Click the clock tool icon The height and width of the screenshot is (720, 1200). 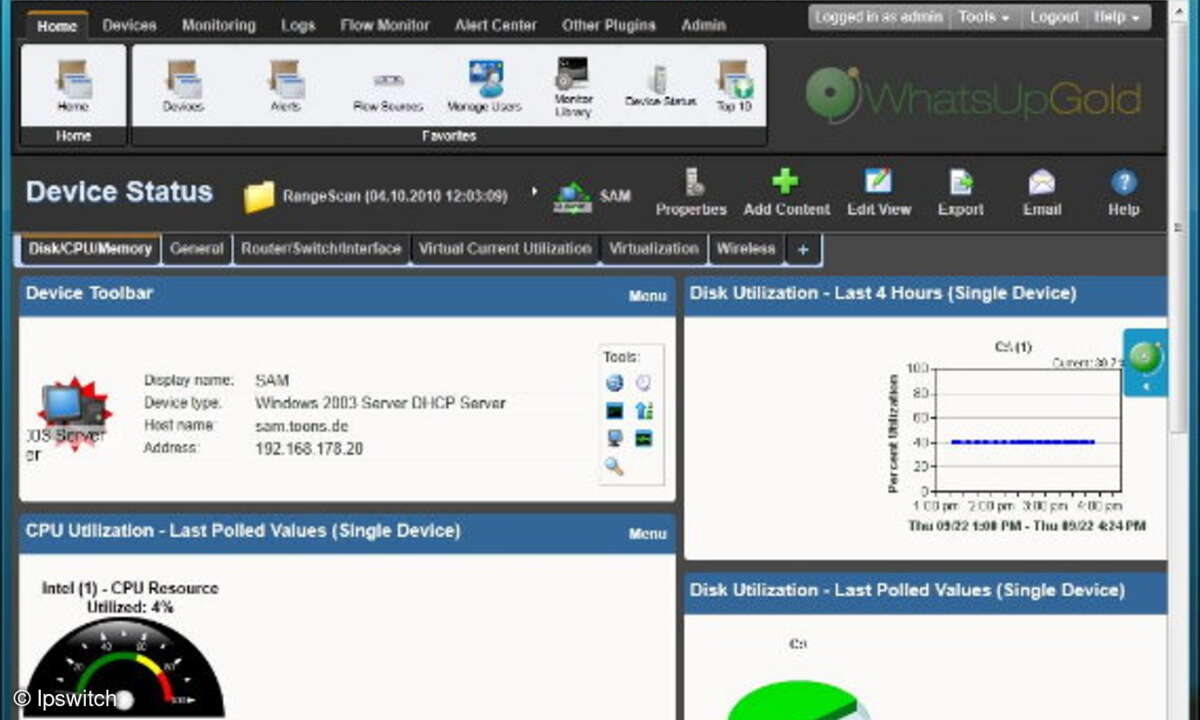[x=643, y=382]
